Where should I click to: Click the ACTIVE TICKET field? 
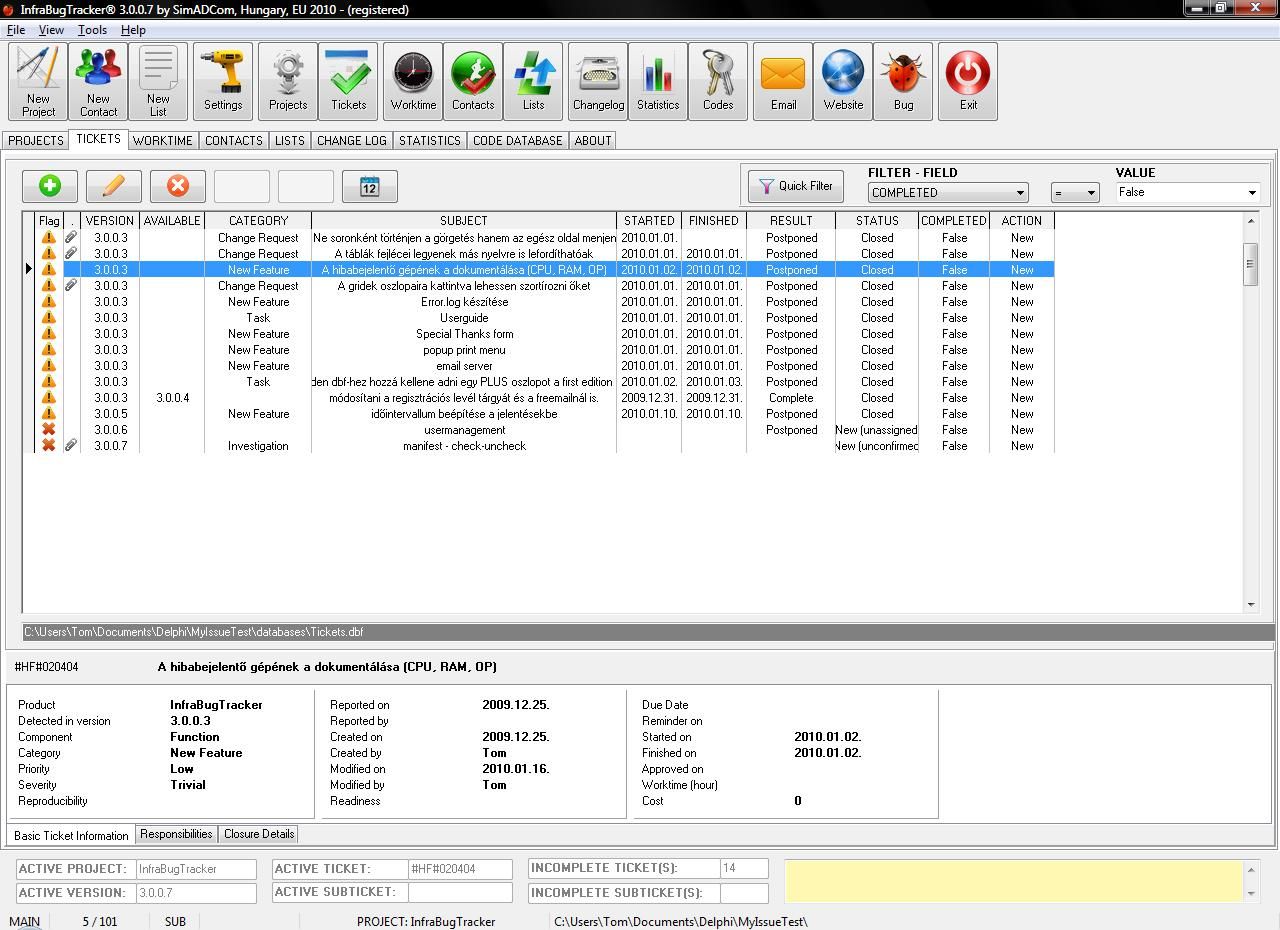click(x=460, y=869)
